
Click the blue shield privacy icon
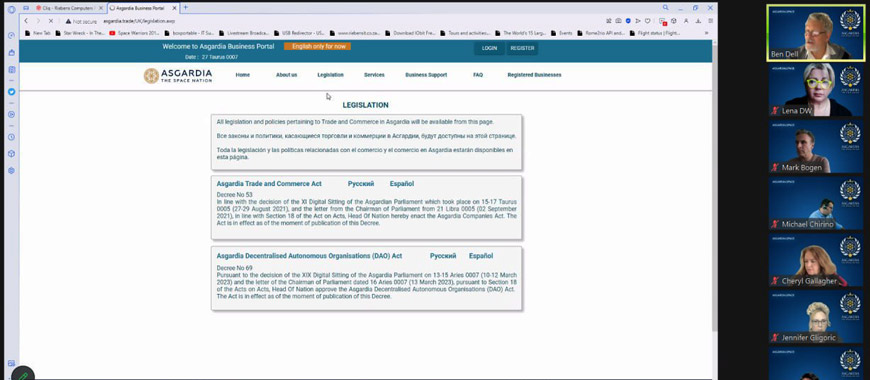tap(628, 21)
